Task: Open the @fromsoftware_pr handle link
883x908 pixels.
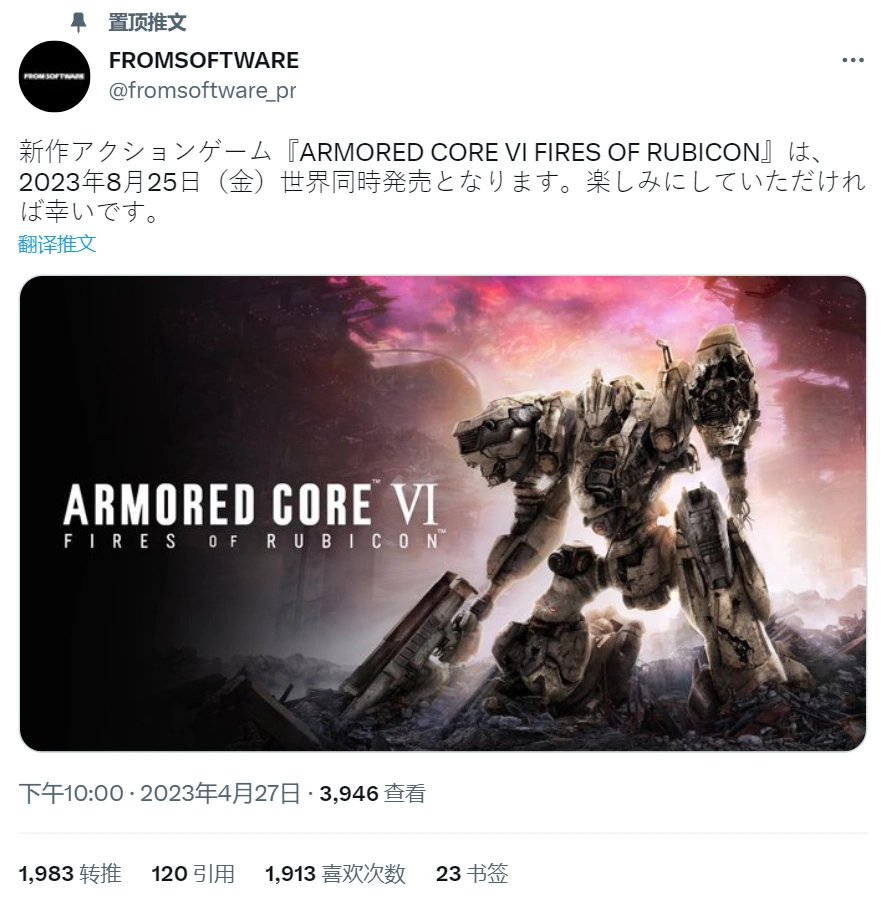Action: click(x=203, y=90)
